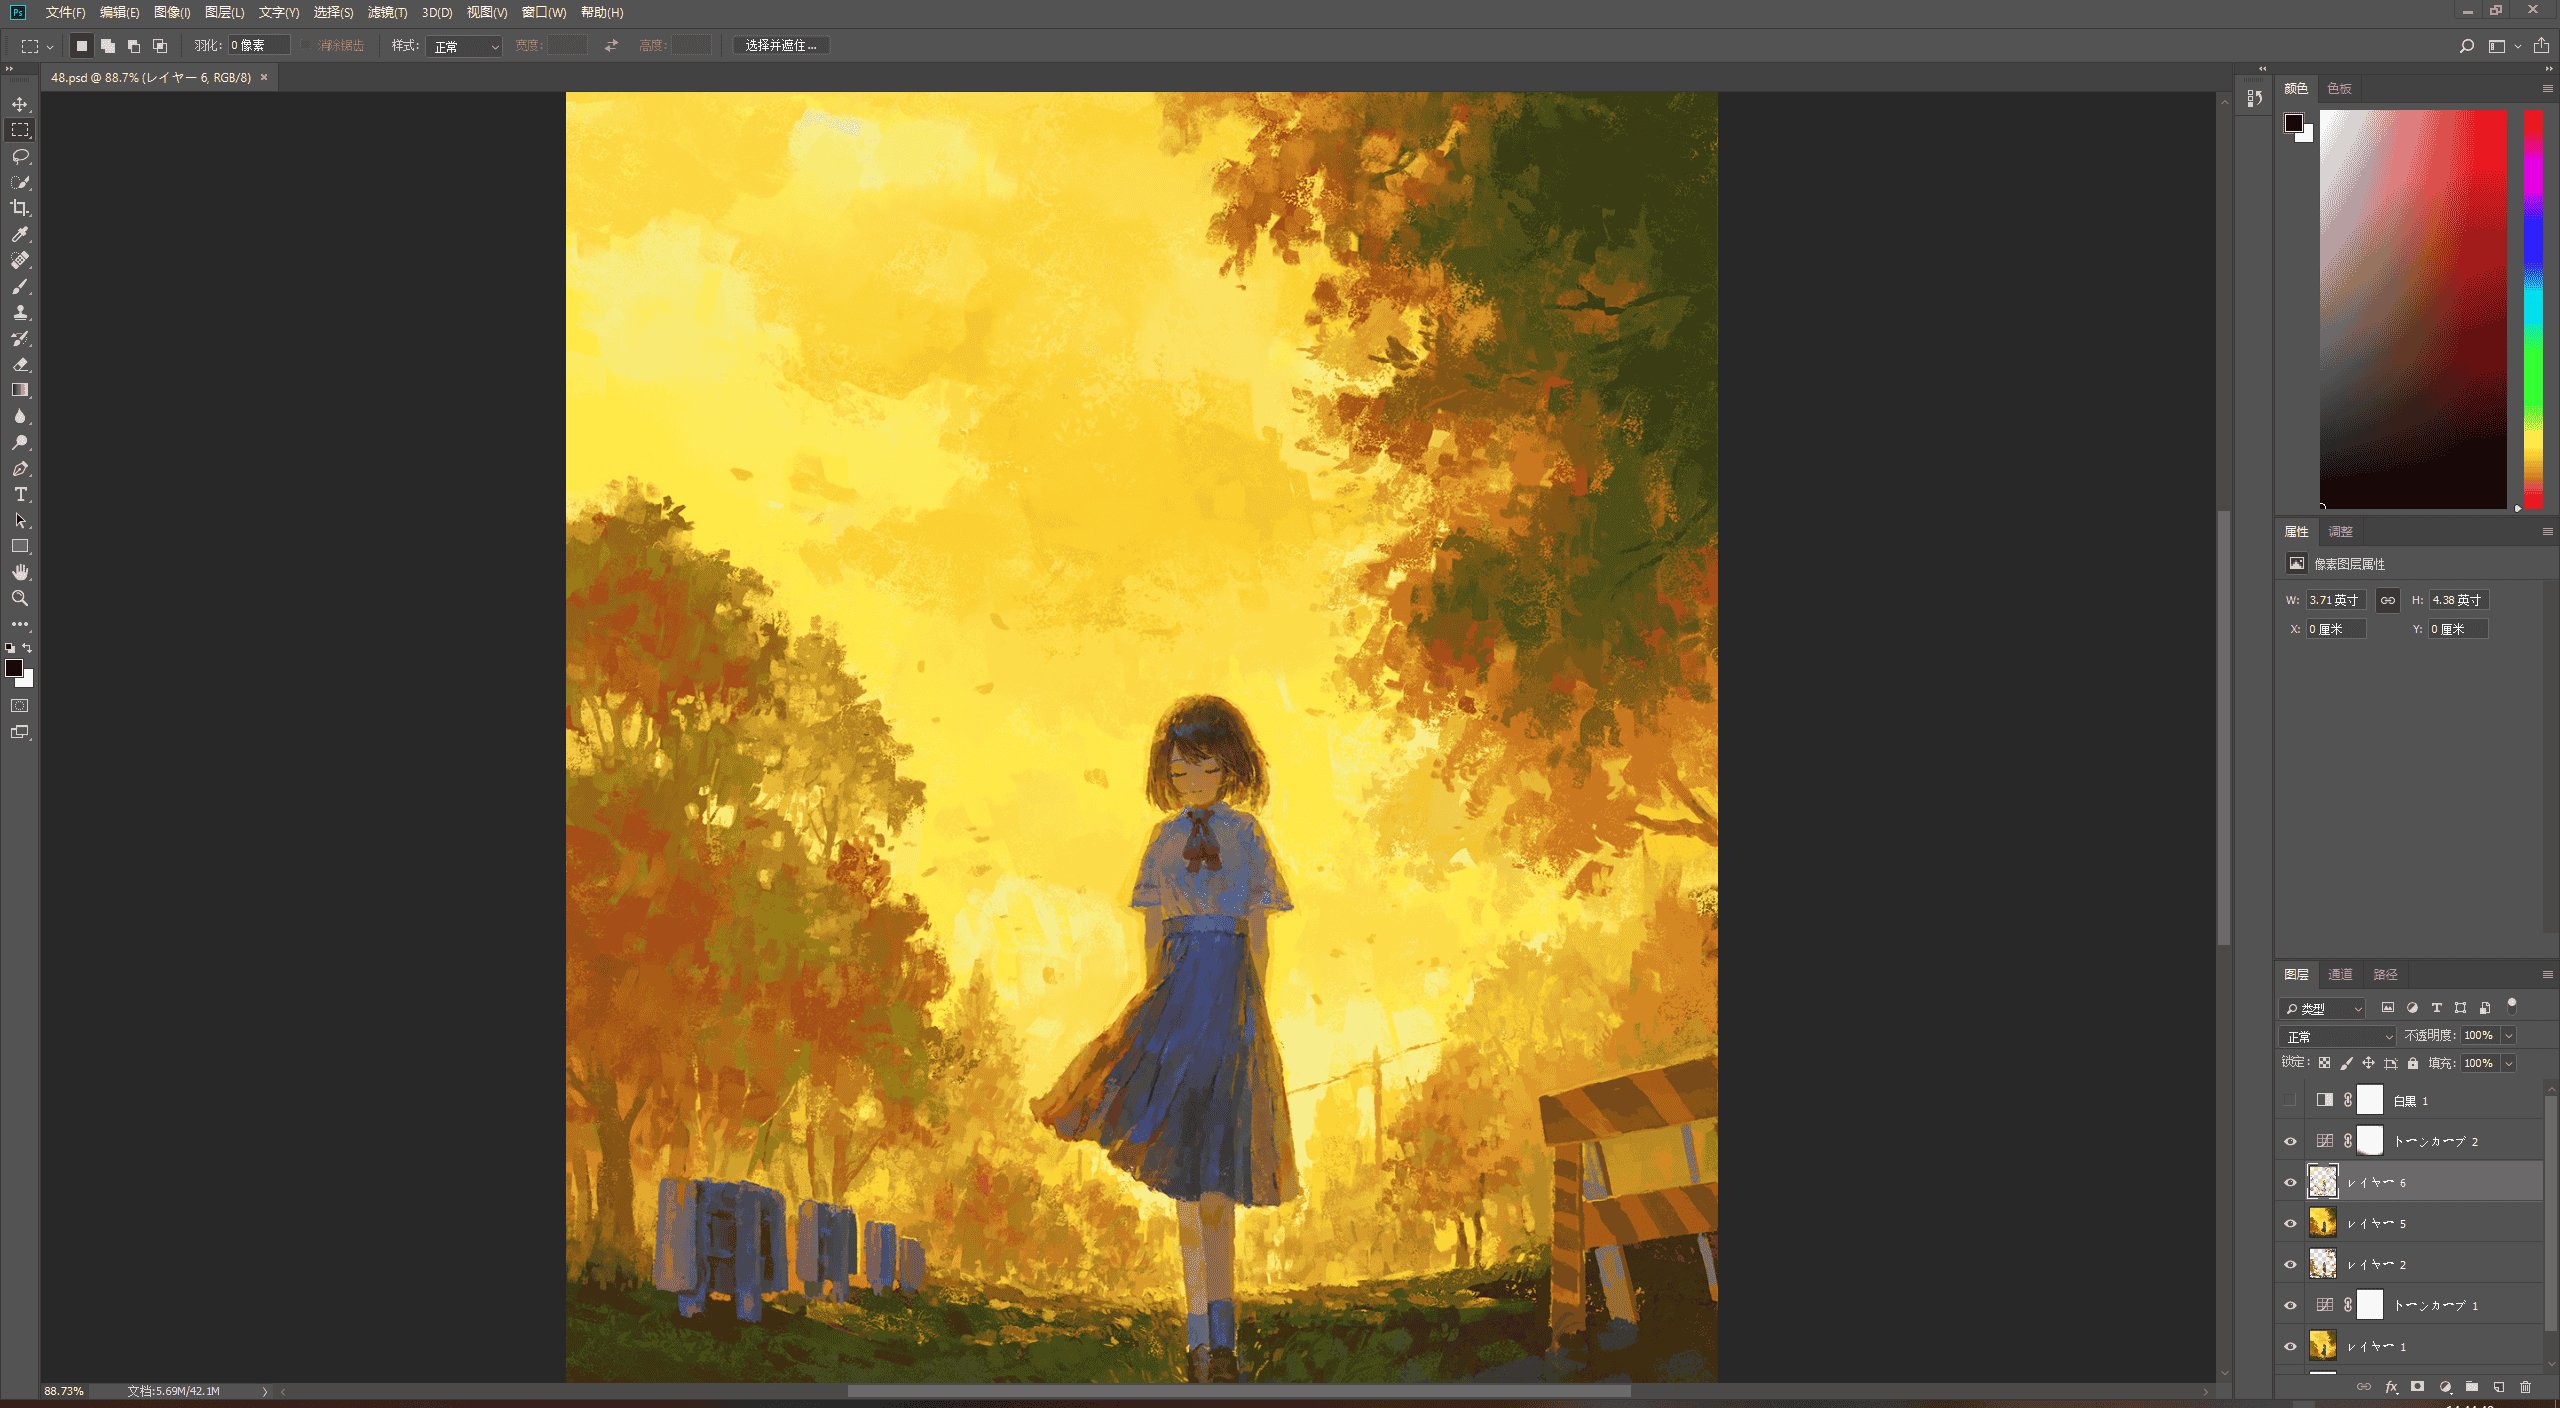2560x1408 pixels.
Task: Select the Crop tool
Action: click(20, 208)
